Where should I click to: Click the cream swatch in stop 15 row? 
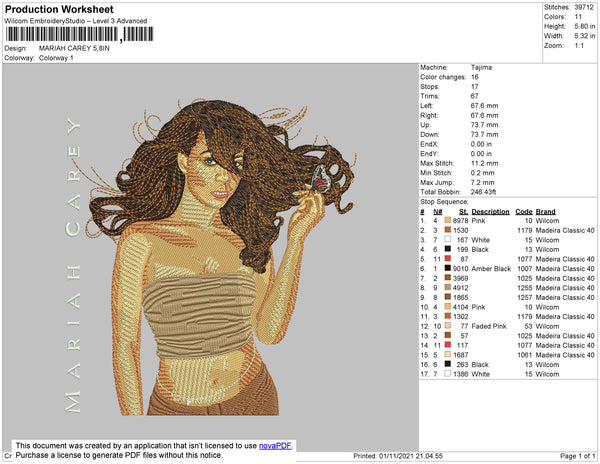(x=448, y=355)
